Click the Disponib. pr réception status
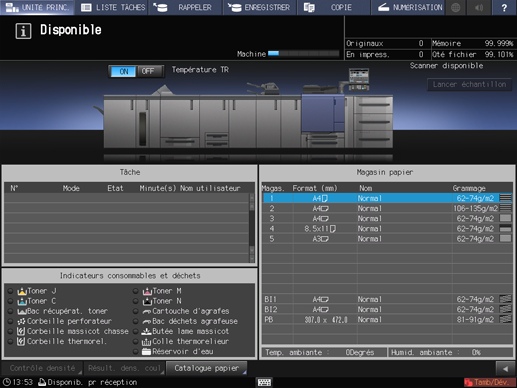The image size is (517, 388). [x=88, y=382]
